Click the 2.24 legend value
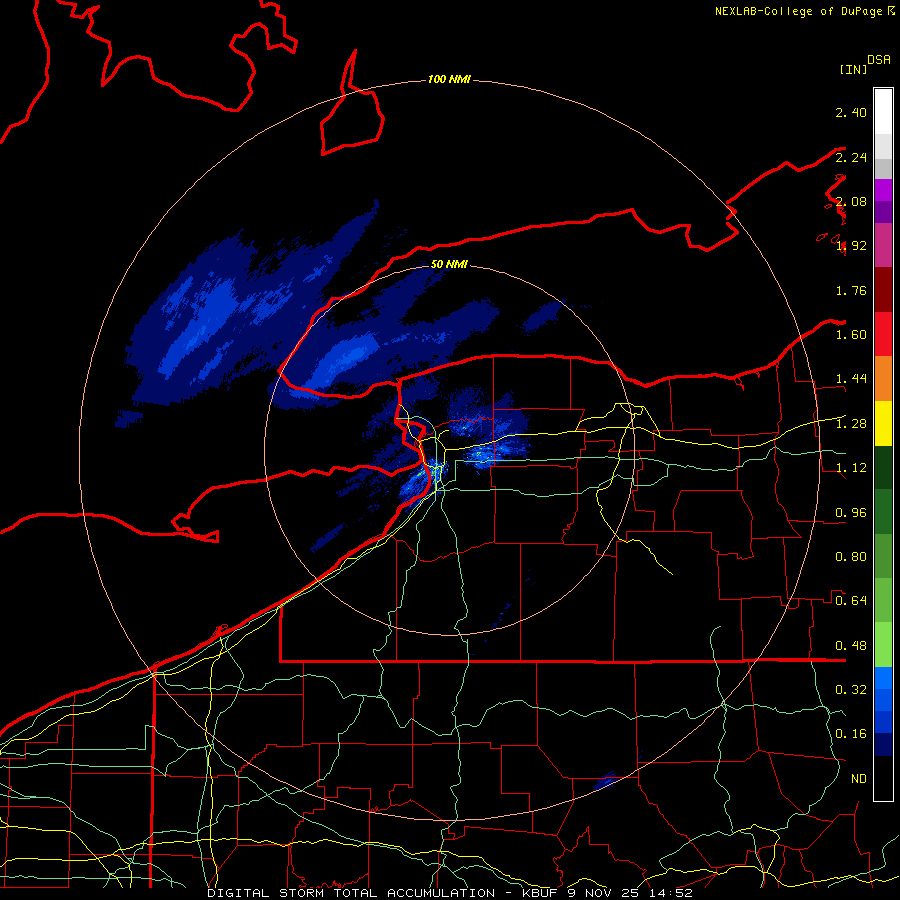This screenshot has height=900, width=900. point(851,157)
